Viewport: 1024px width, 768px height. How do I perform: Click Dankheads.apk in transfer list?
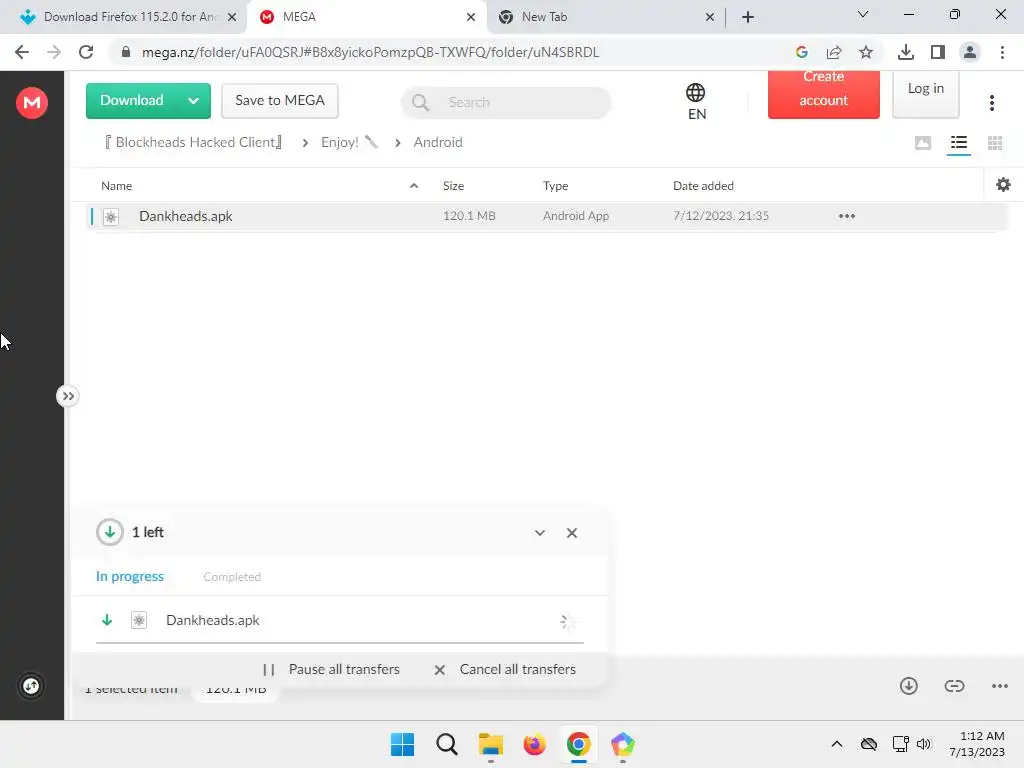212,620
